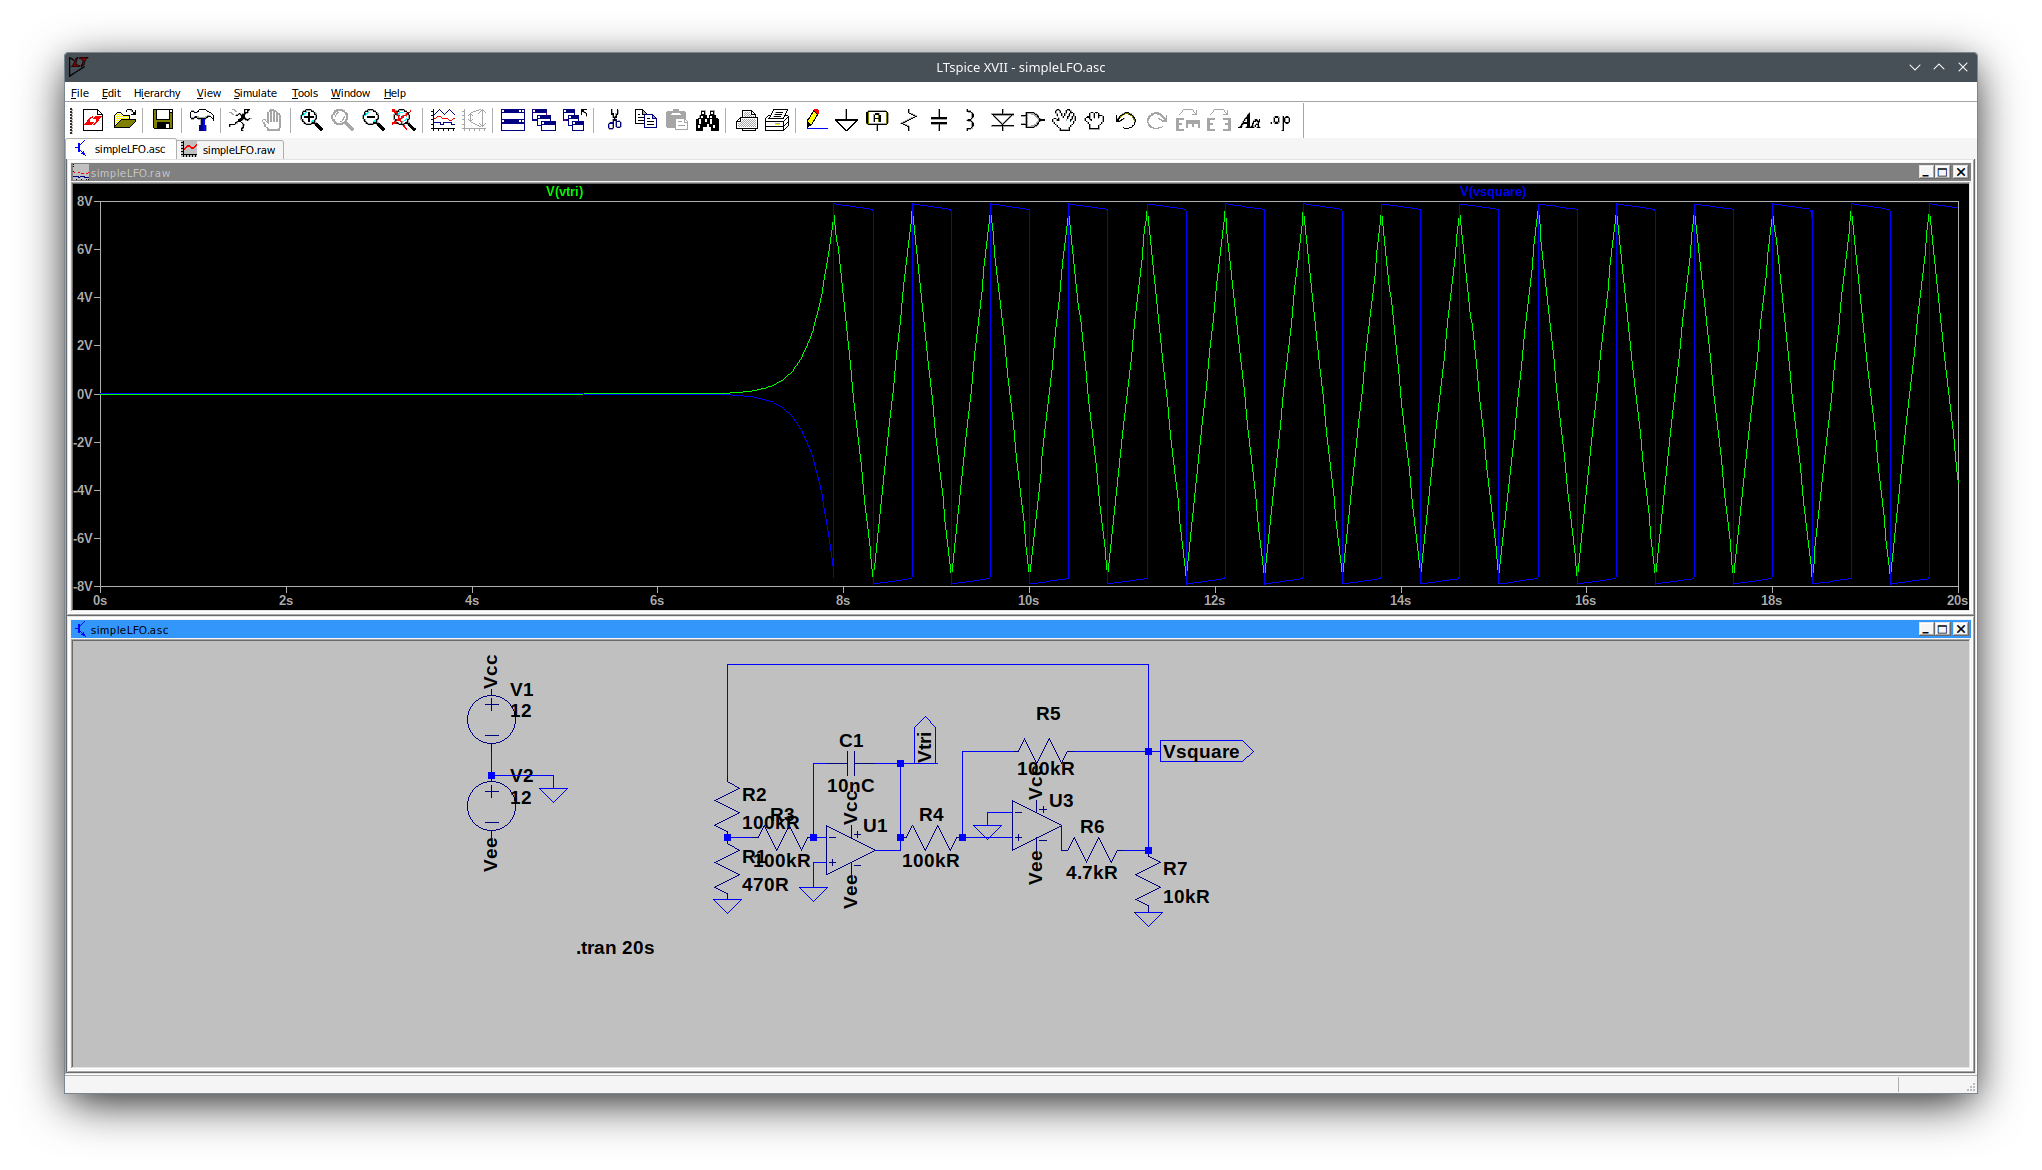Select the capacitor placement tool
This screenshot has height=1170, width=2042.
[939, 120]
